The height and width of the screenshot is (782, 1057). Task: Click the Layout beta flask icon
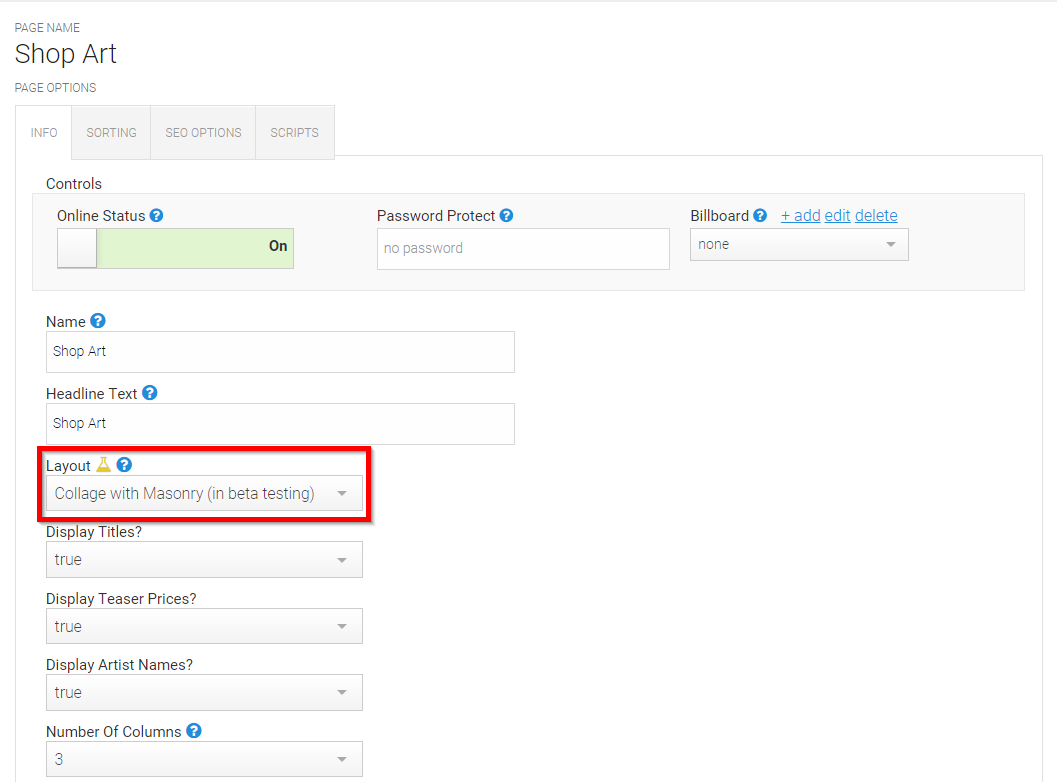click(x=103, y=464)
